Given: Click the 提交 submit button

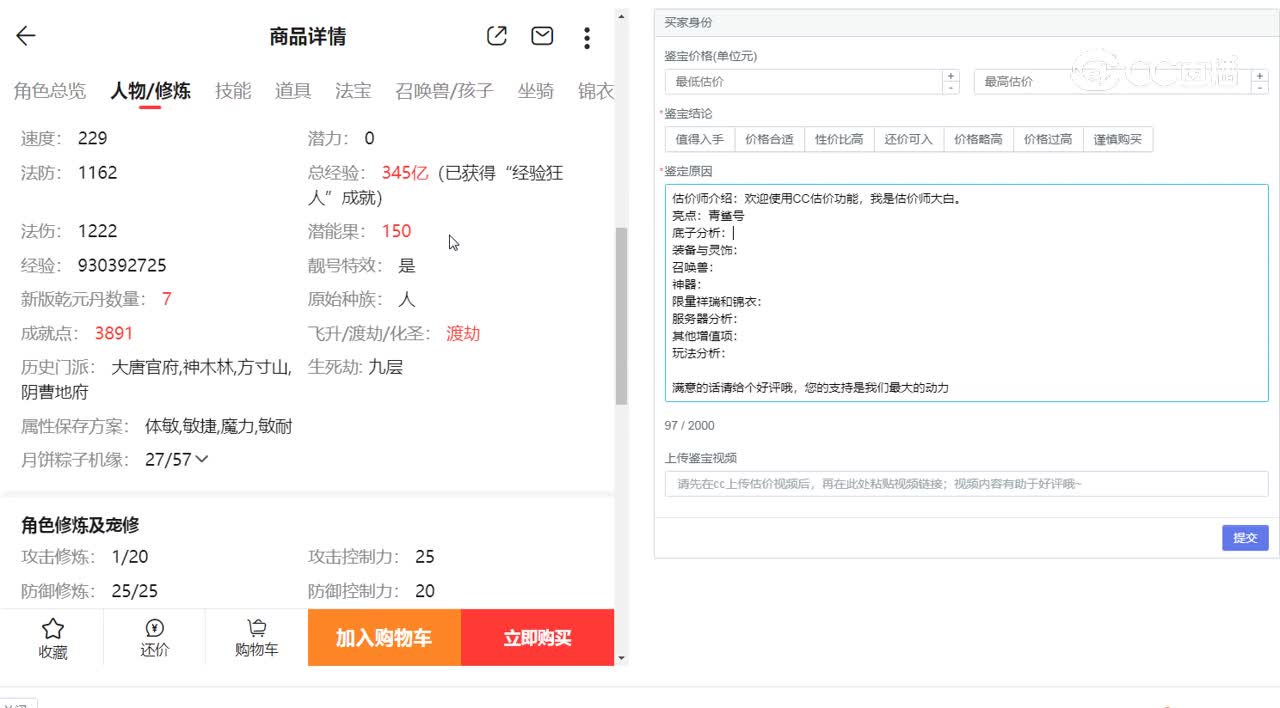Looking at the screenshot, I should 1244,537.
